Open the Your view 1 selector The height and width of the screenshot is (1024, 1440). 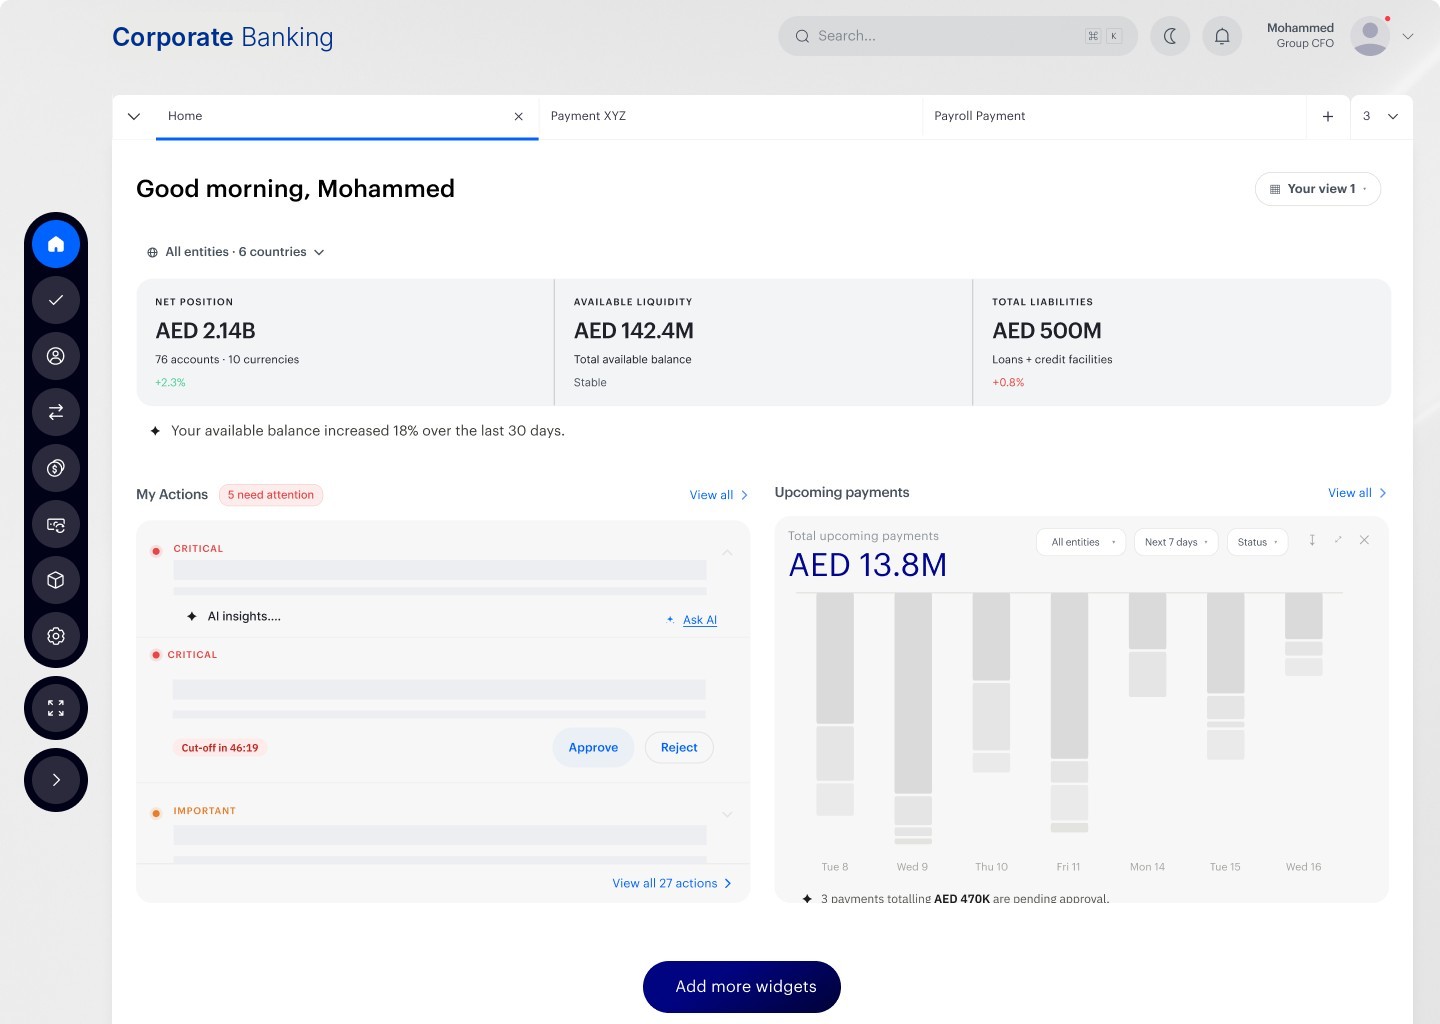[x=1318, y=189]
